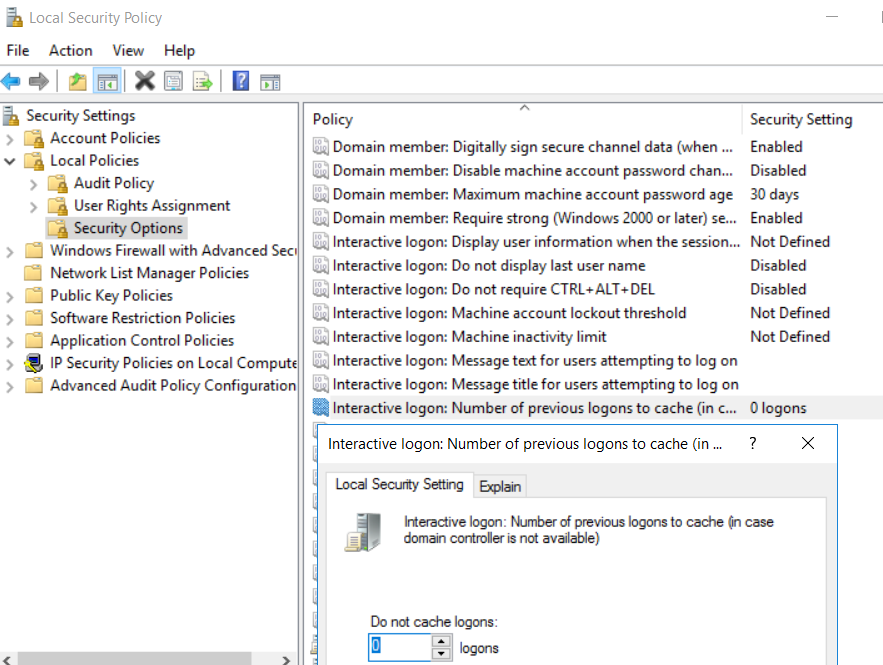Open Help using the question mark toolbar icon

click(x=240, y=80)
